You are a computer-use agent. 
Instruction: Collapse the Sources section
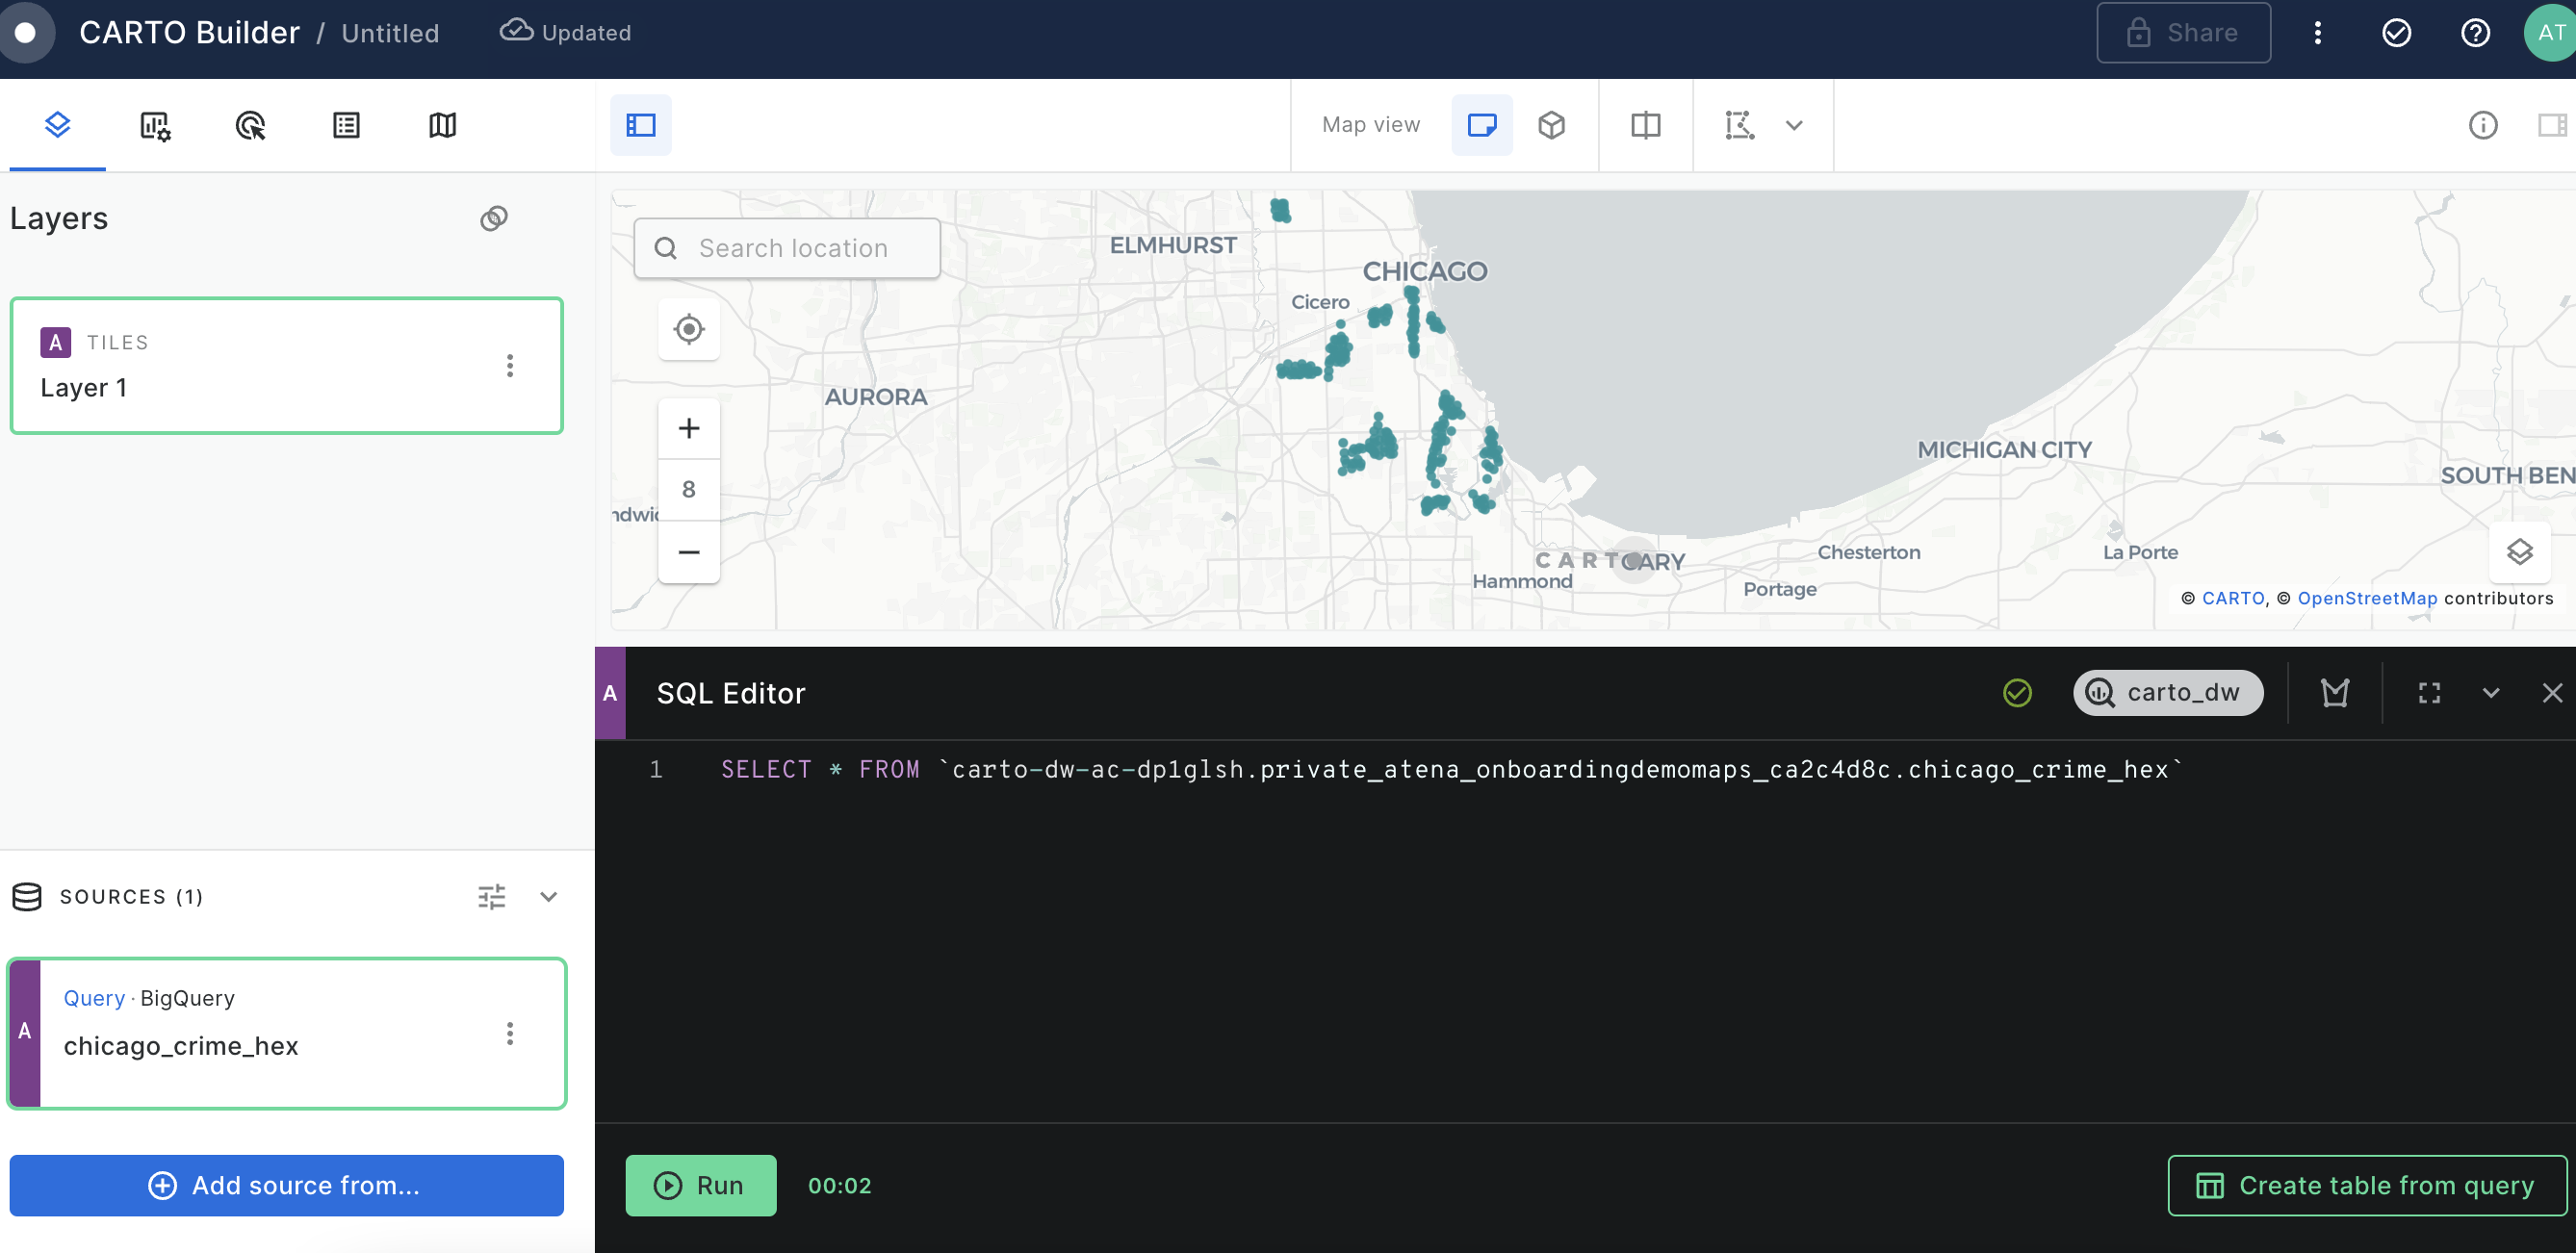click(548, 896)
